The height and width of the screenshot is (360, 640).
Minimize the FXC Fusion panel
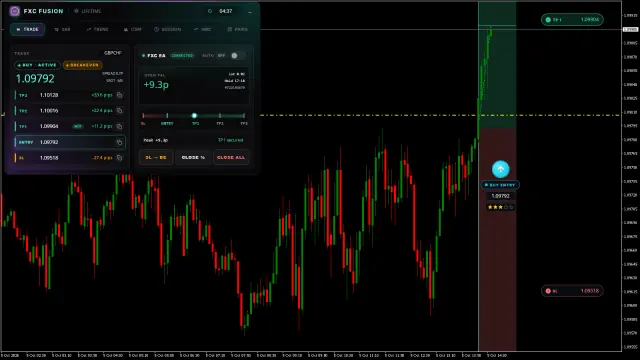coord(250,11)
